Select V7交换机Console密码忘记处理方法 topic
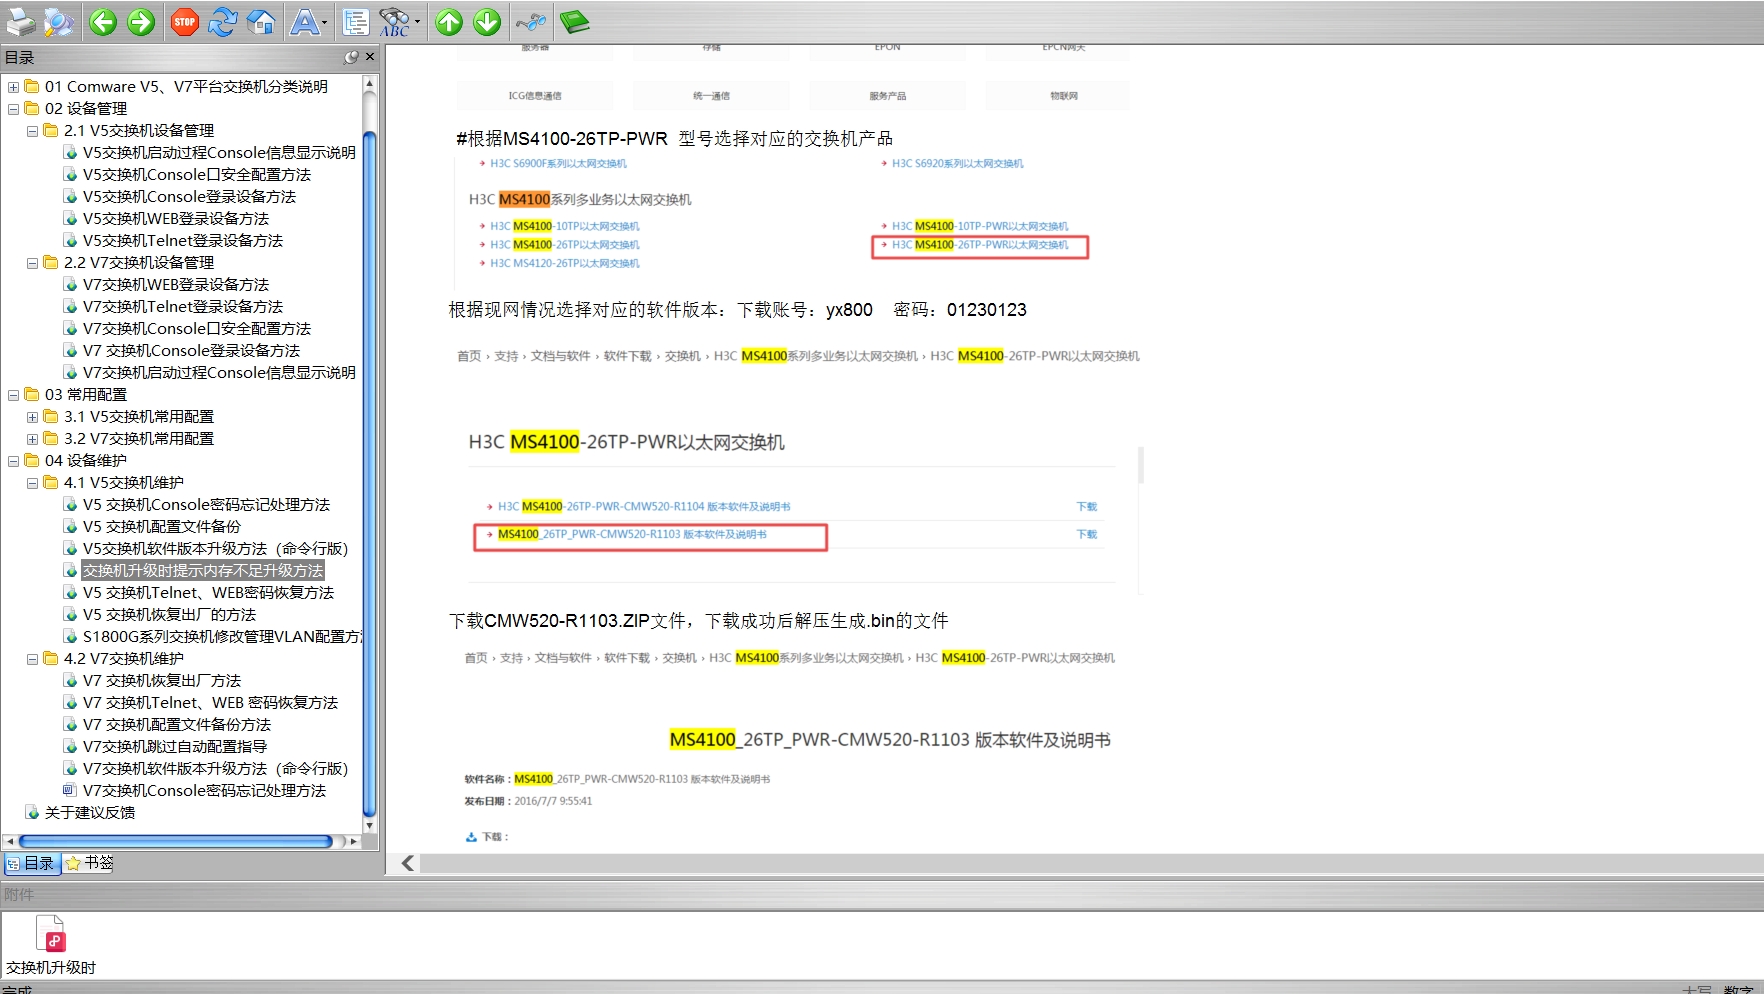 [x=204, y=791]
